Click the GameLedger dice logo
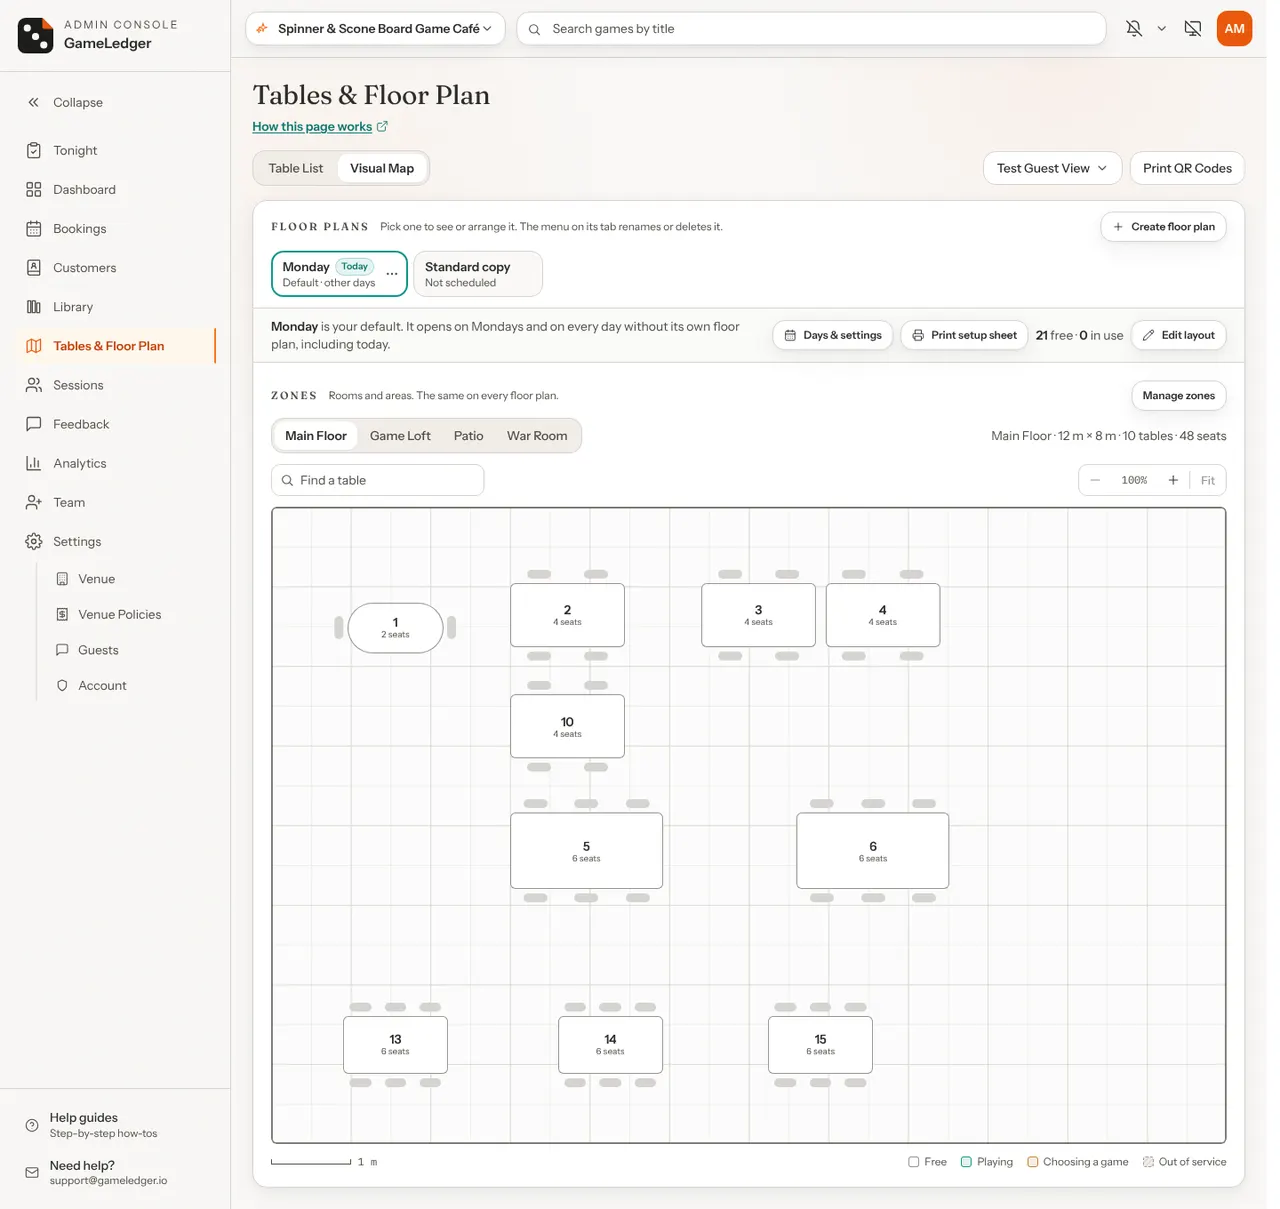Viewport: 1280px width, 1209px height. coord(35,35)
